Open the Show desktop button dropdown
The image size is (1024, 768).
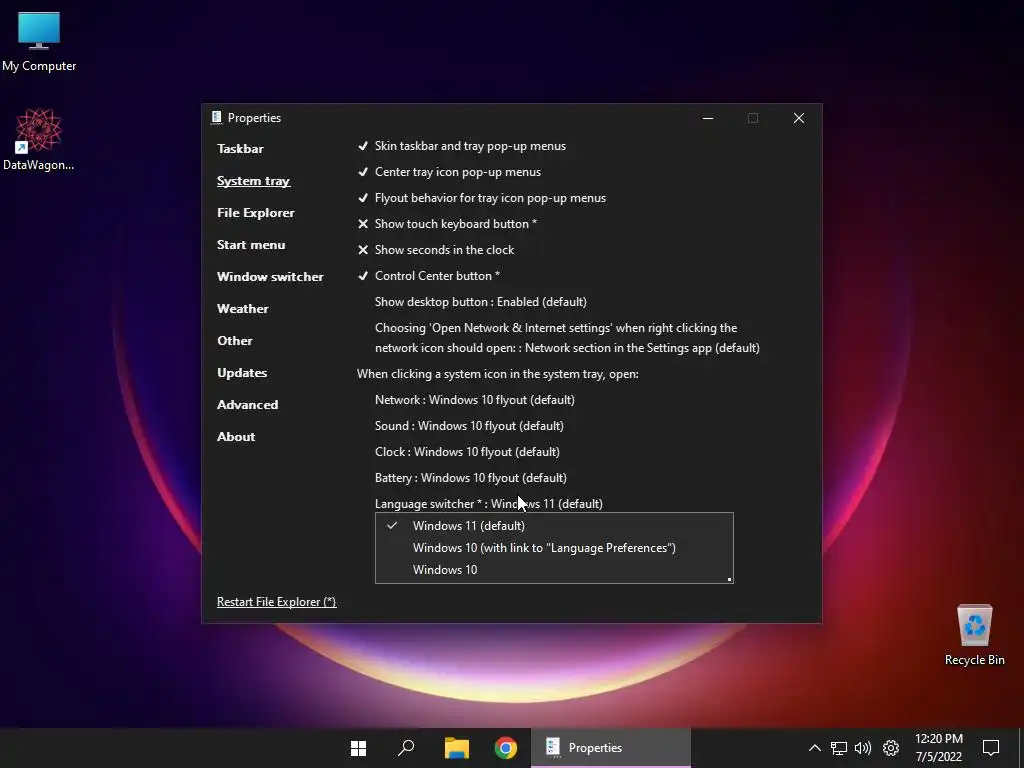481,302
